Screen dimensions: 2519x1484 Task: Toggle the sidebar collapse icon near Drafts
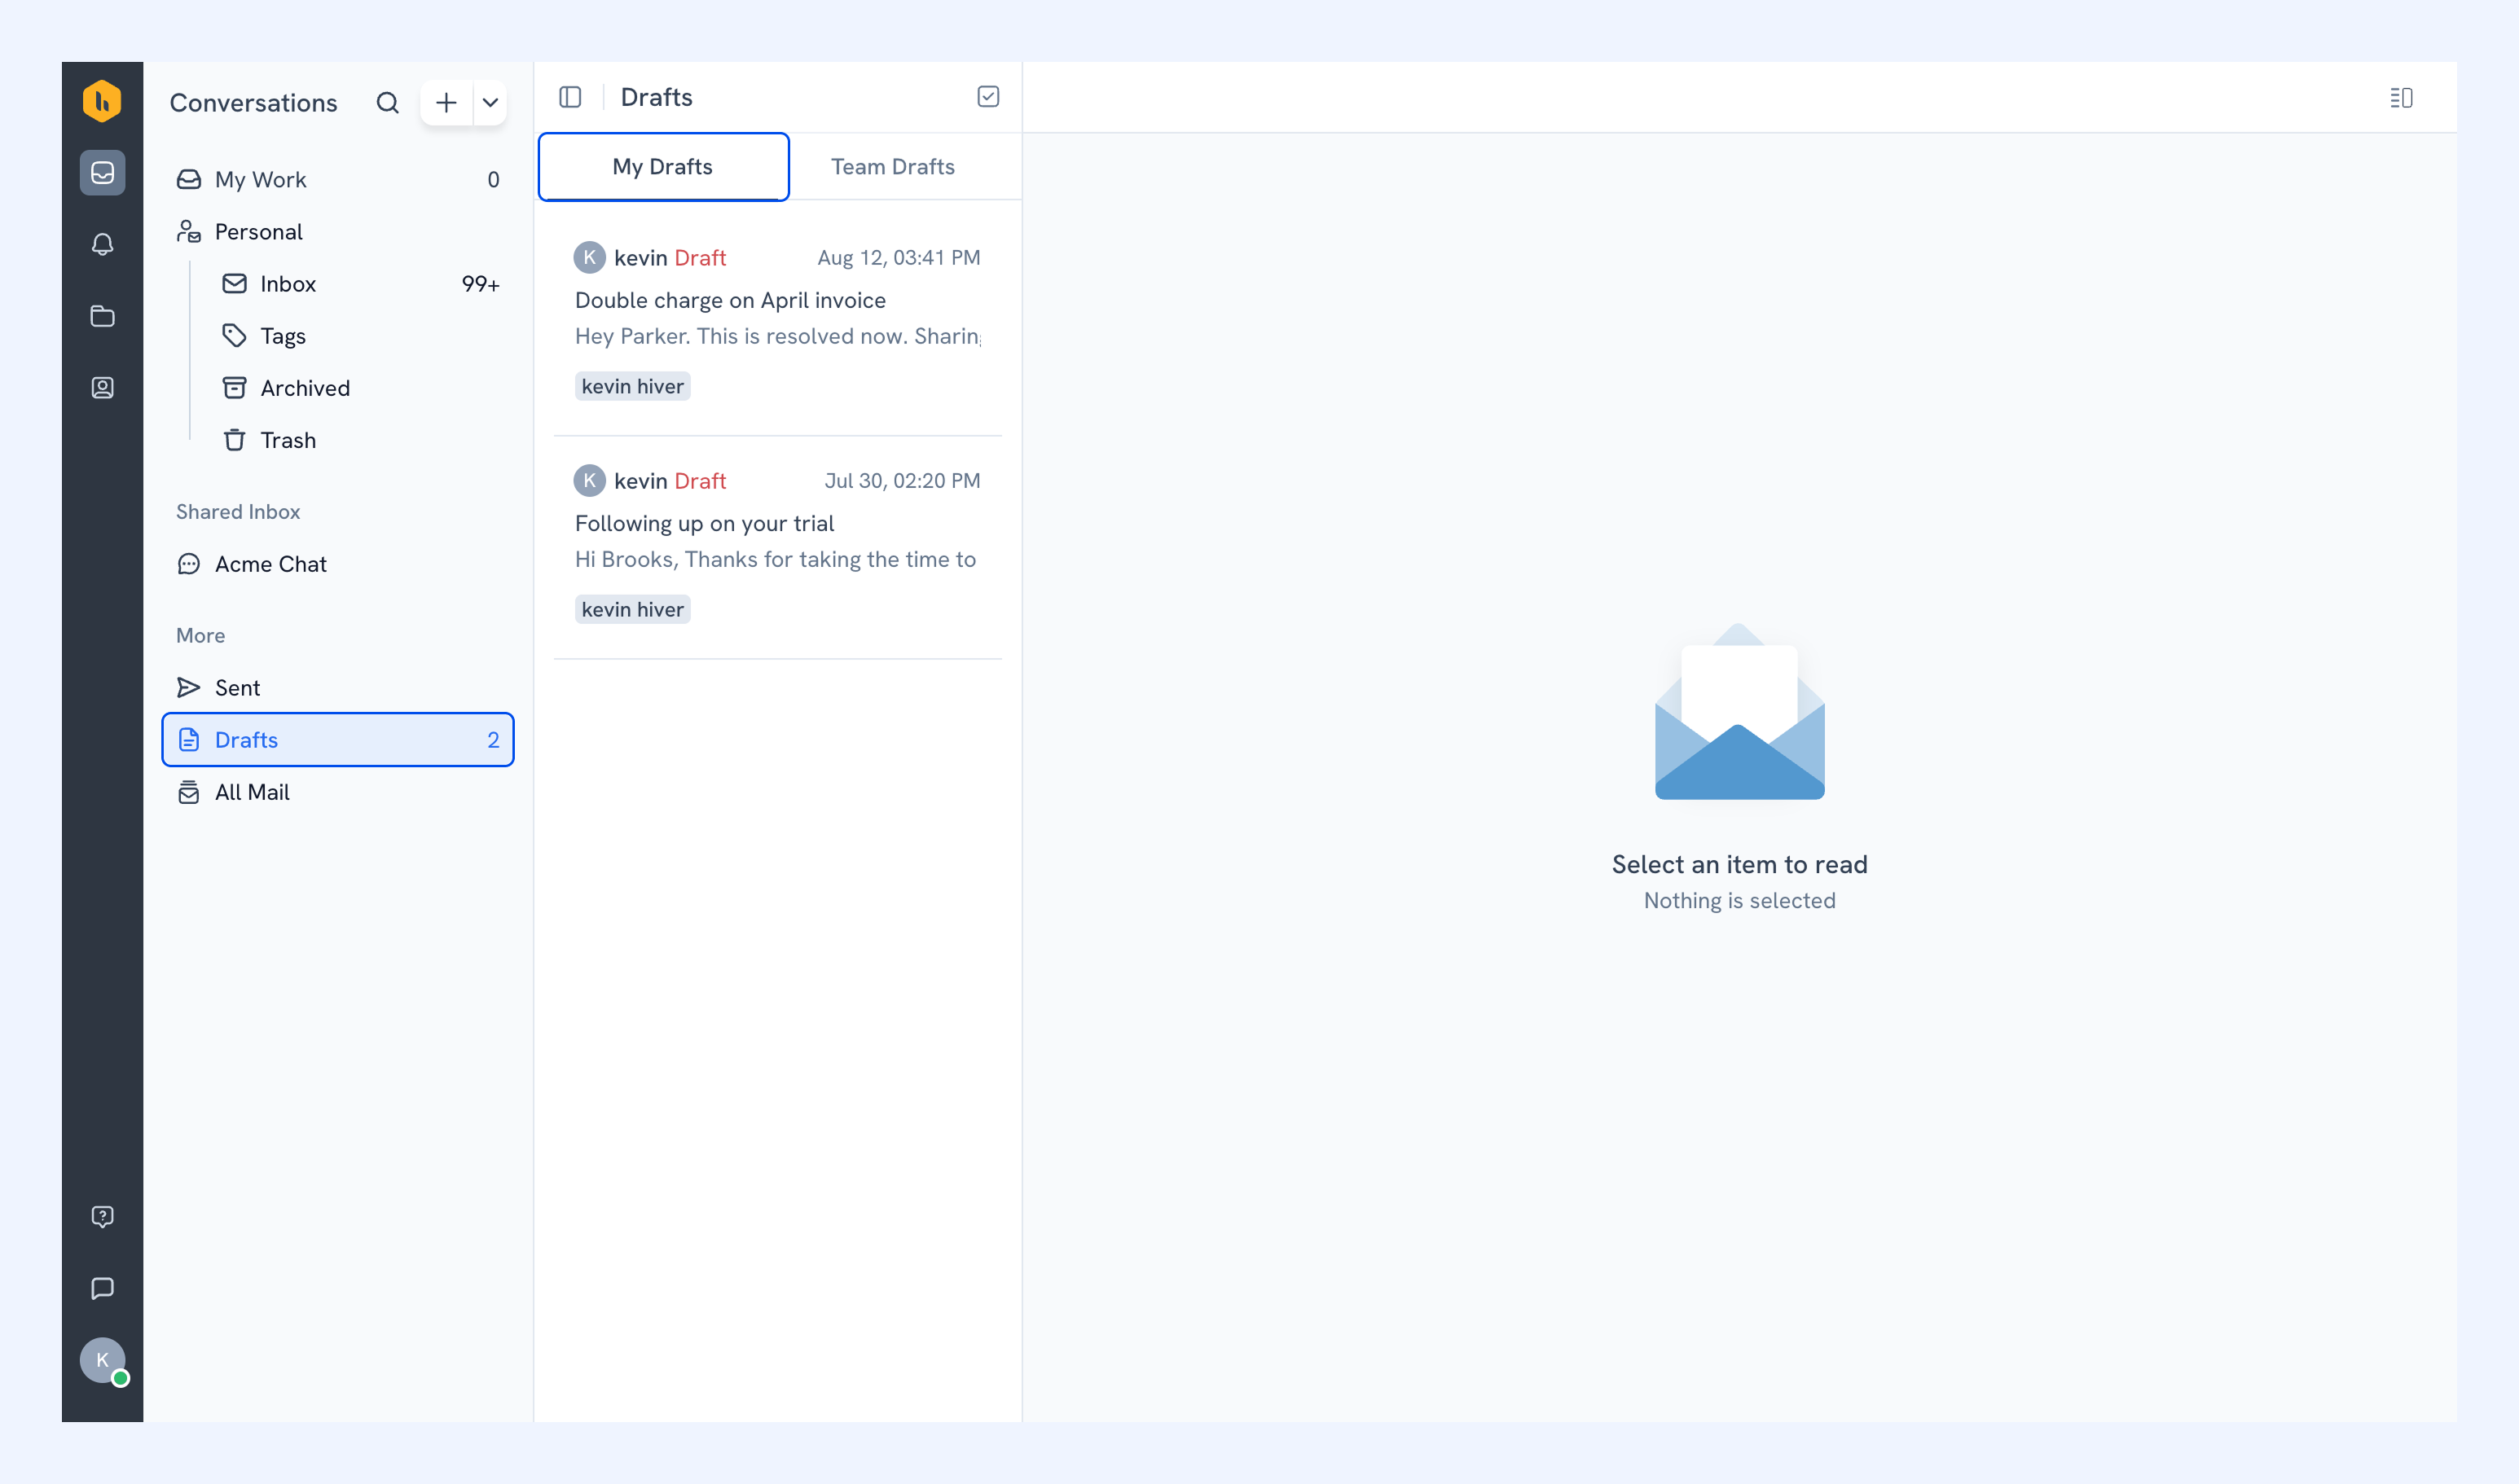pyautogui.click(x=570, y=97)
